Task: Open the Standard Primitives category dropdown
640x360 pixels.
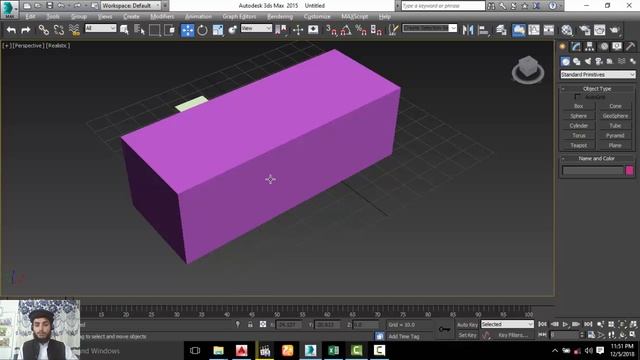Action: pyautogui.click(x=598, y=75)
